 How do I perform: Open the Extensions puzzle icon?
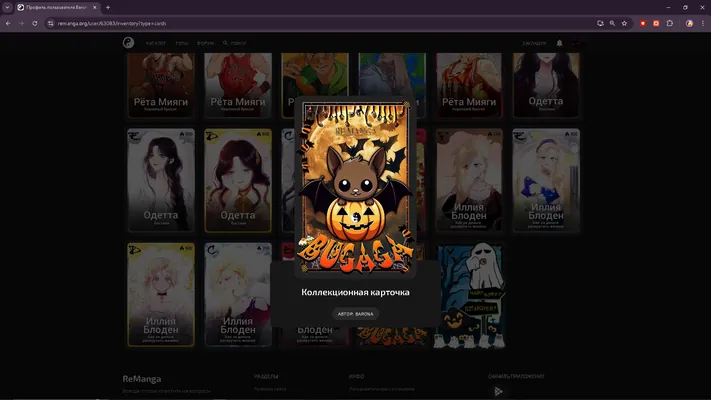point(670,23)
